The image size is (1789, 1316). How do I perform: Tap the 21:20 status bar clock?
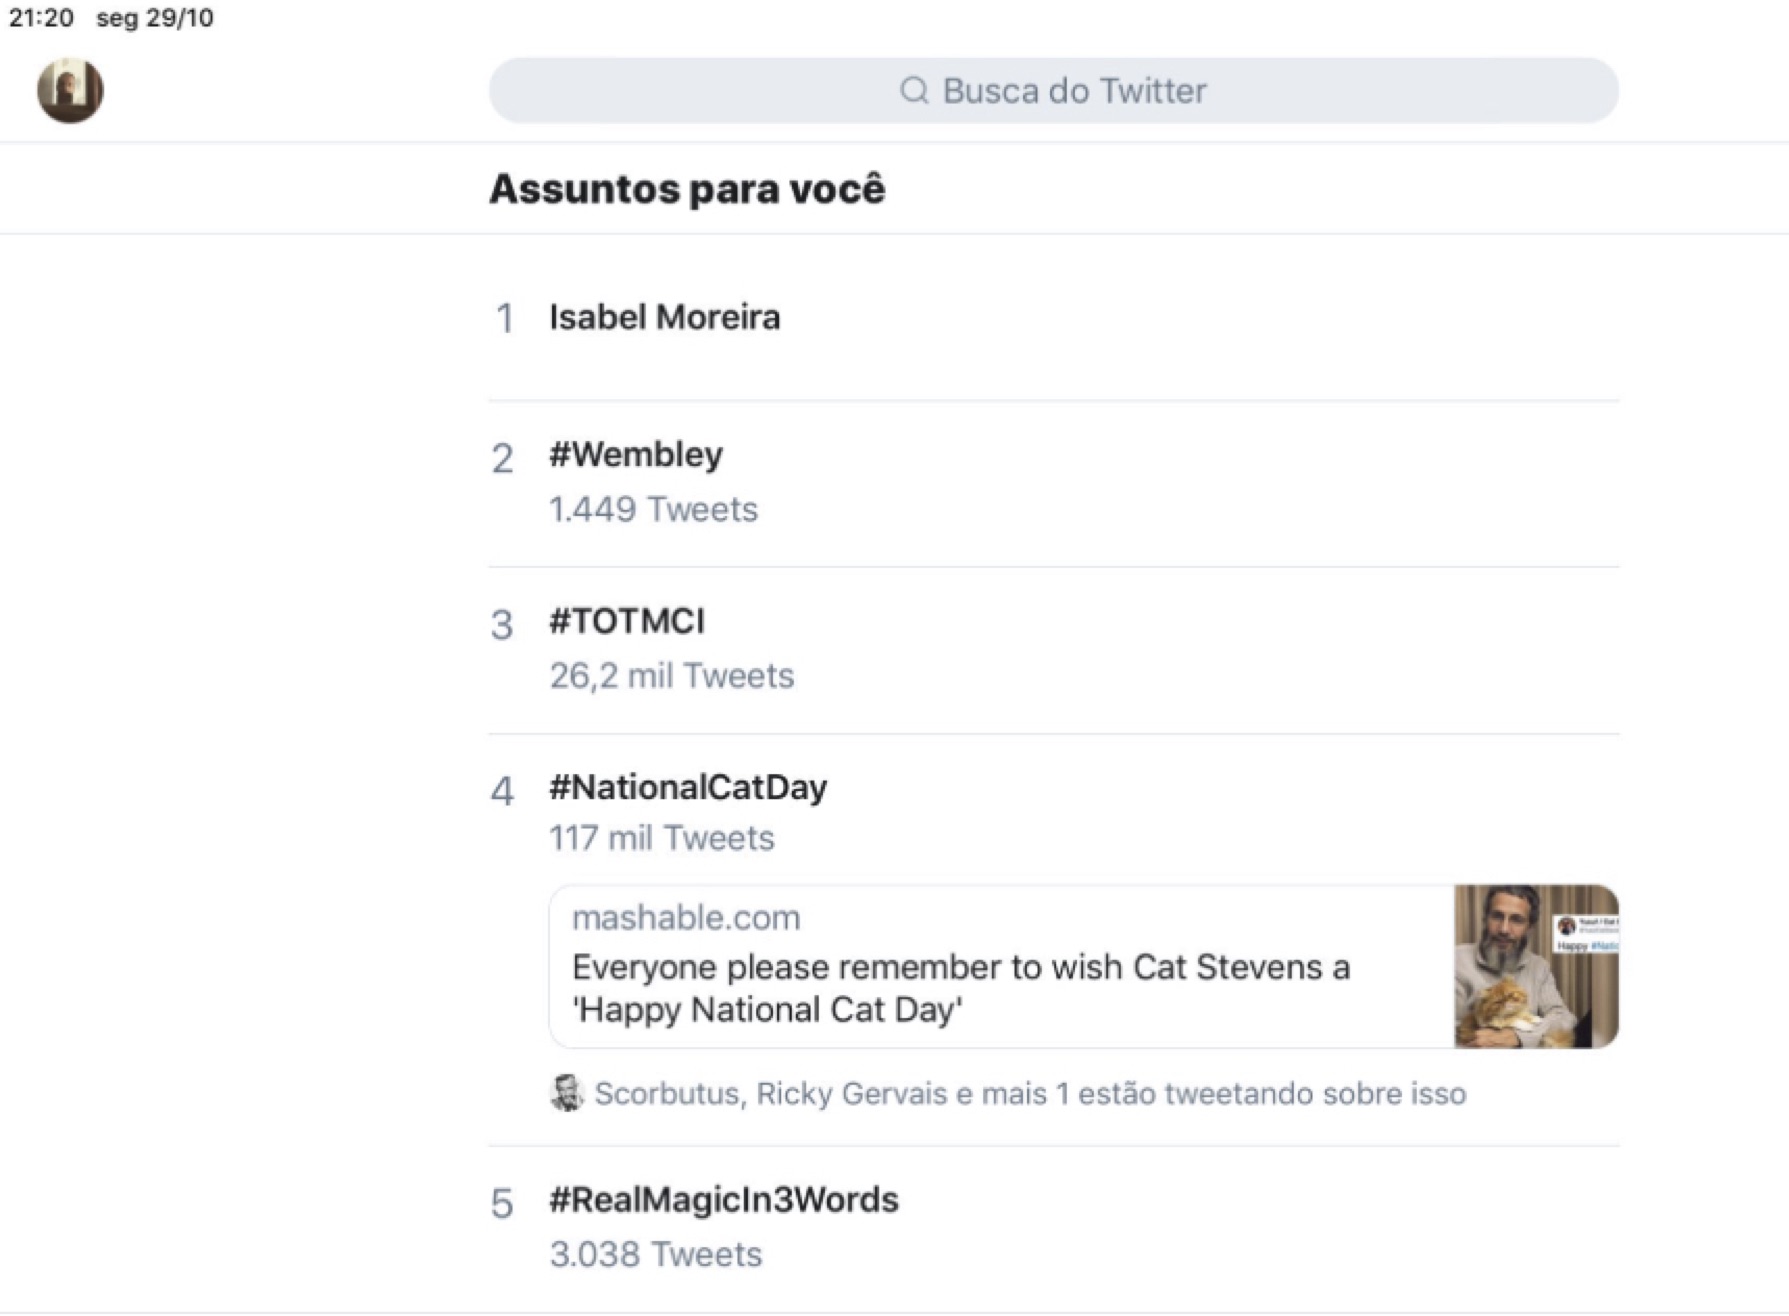pyautogui.click(x=41, y=18)
